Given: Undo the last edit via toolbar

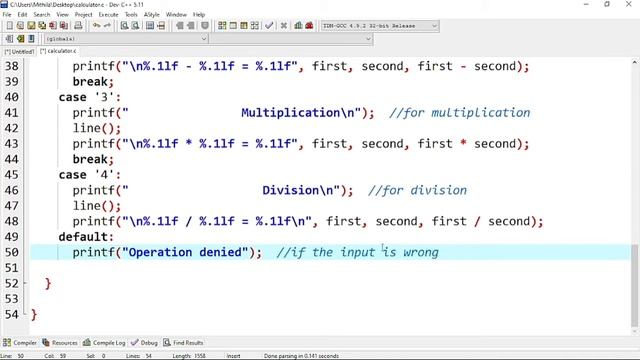Looking at the screenshot, I should tap(96, 26).
